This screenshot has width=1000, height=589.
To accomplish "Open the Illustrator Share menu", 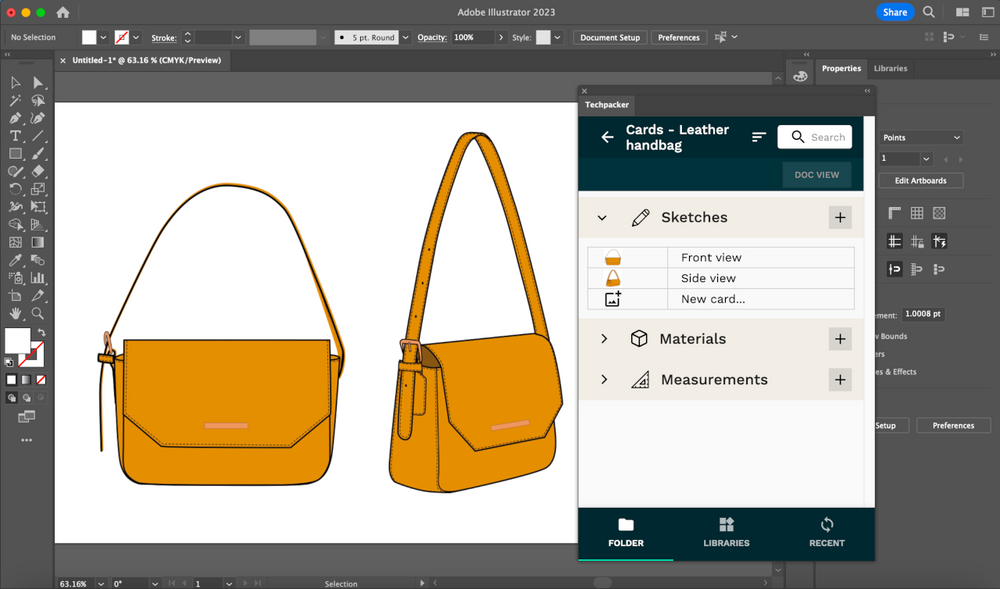I will pyautogui.click(x=893, y=11).
